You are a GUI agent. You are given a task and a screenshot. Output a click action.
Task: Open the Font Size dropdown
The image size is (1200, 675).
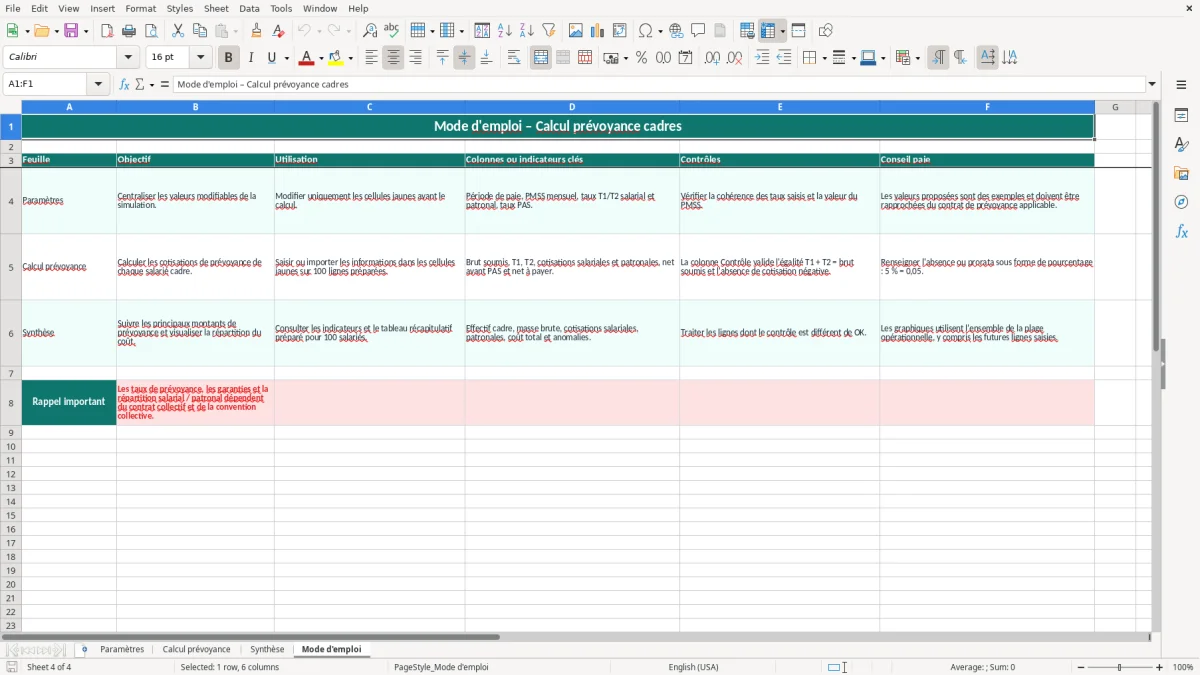tap(201, 58)
